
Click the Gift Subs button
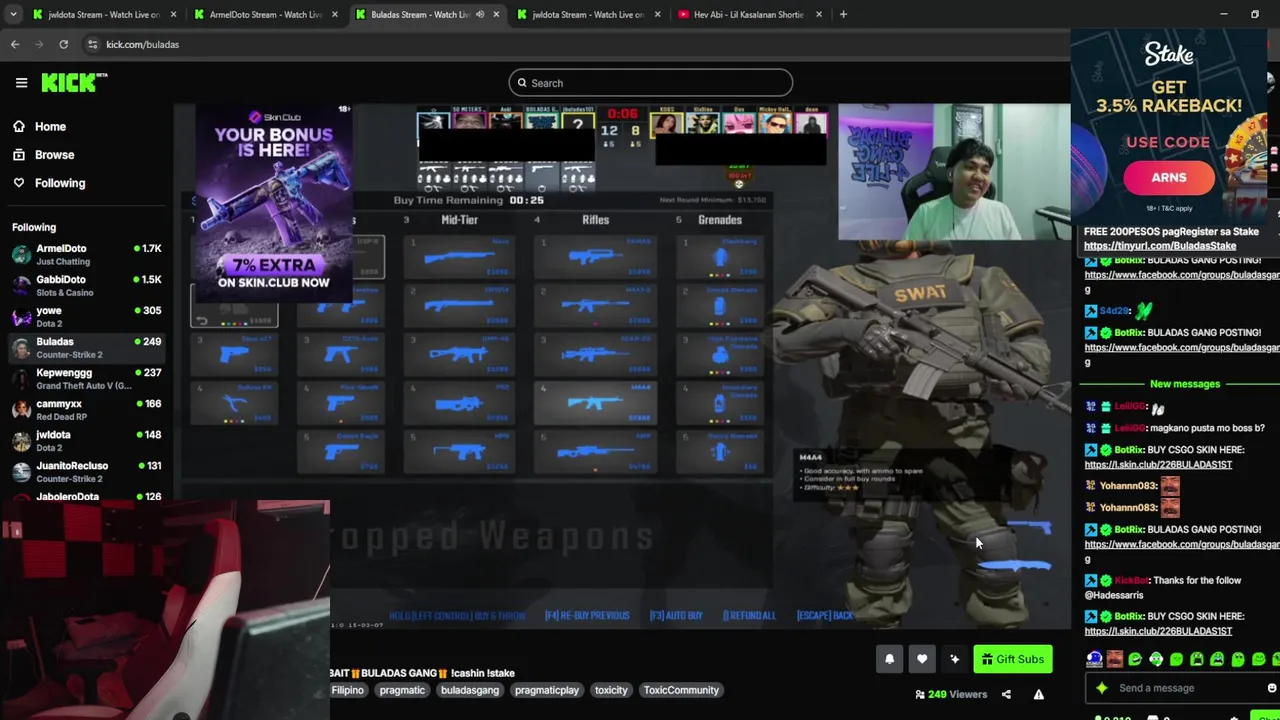pos(1013,659)
